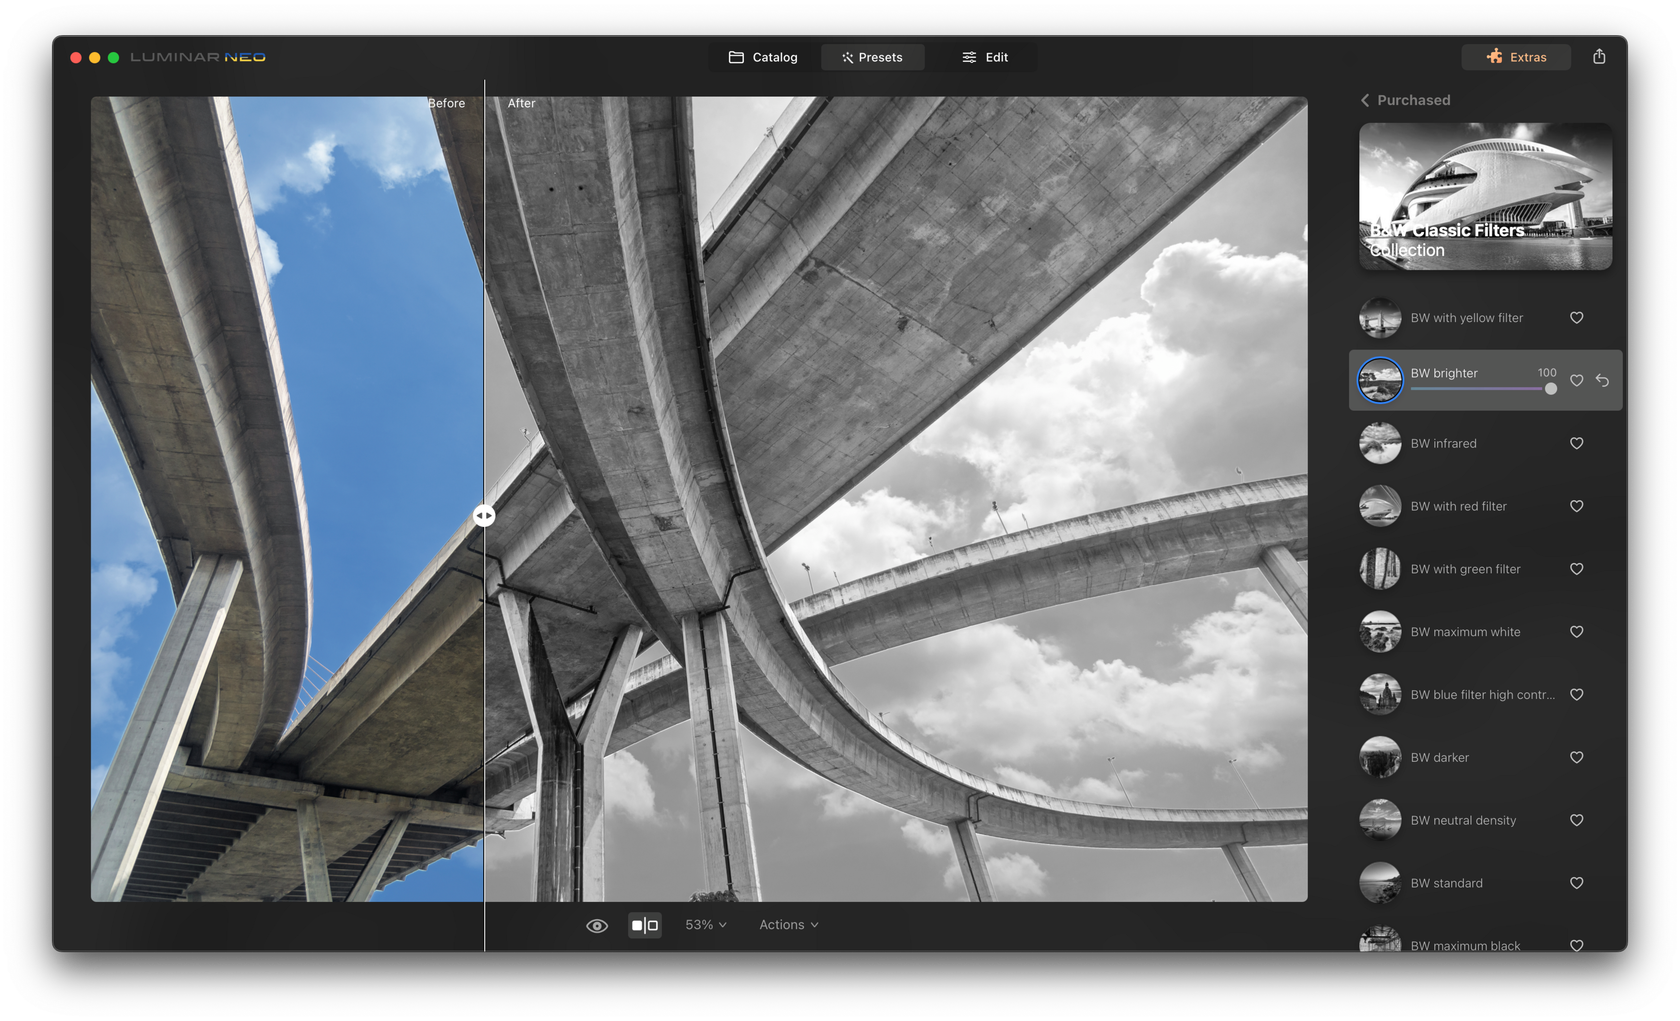This screenshot has width=1680, height=1021.
Task: Open the B&W Classic Filters Collection thumbnail
Action: [1484, 196]
